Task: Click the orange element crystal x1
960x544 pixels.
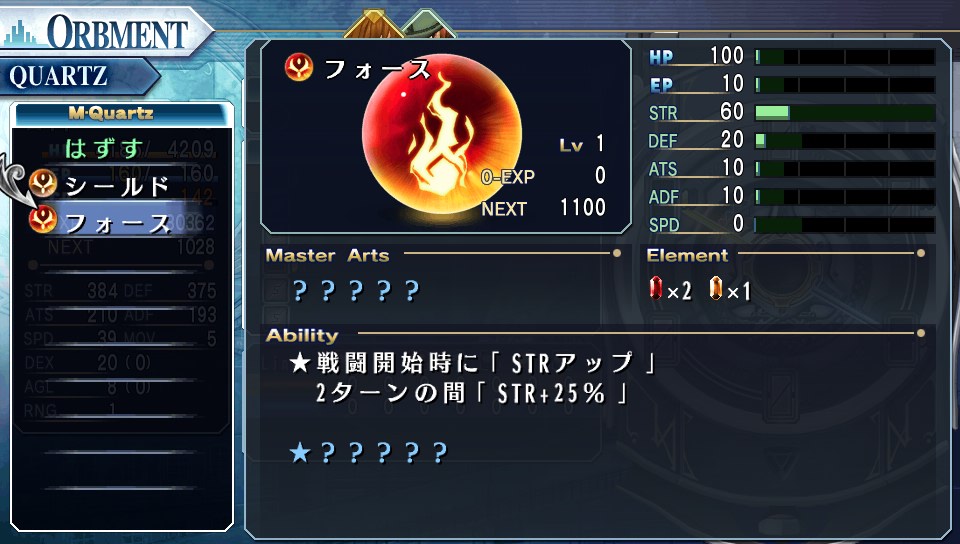Action: coord(716,288)
